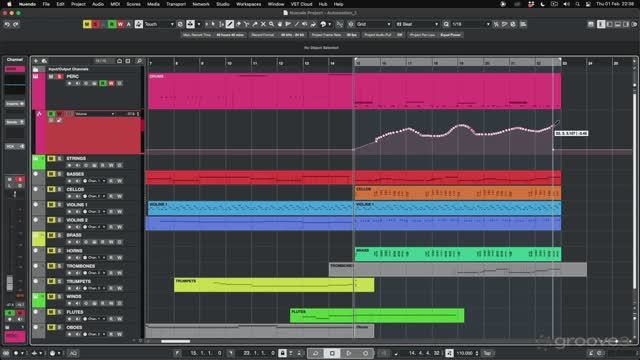Open the 1/16 quantize preset dropdown
The width and height of the screenshot is (640, 360).
[471, 24]
